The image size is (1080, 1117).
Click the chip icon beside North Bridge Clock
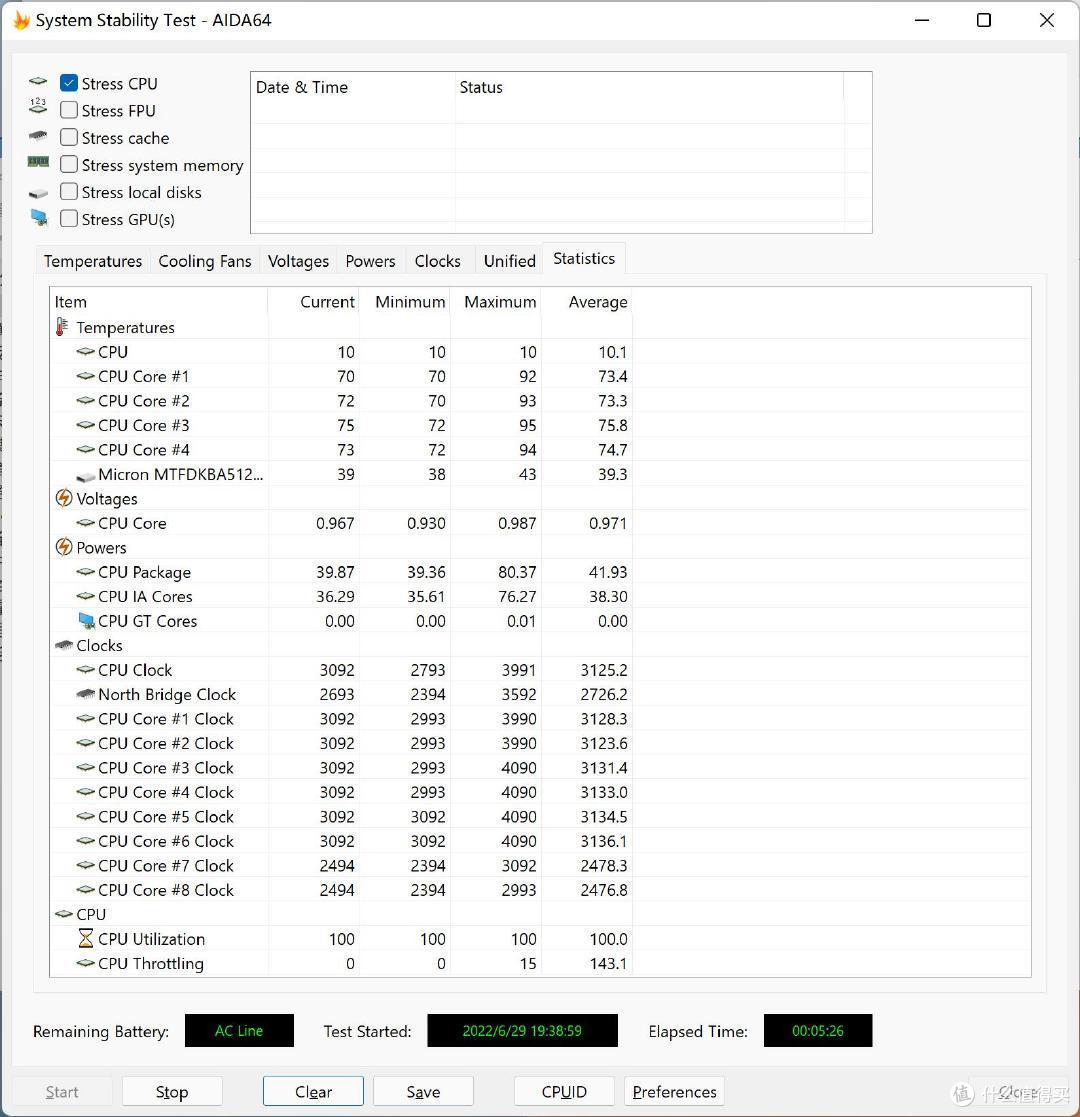click(85, 693)
